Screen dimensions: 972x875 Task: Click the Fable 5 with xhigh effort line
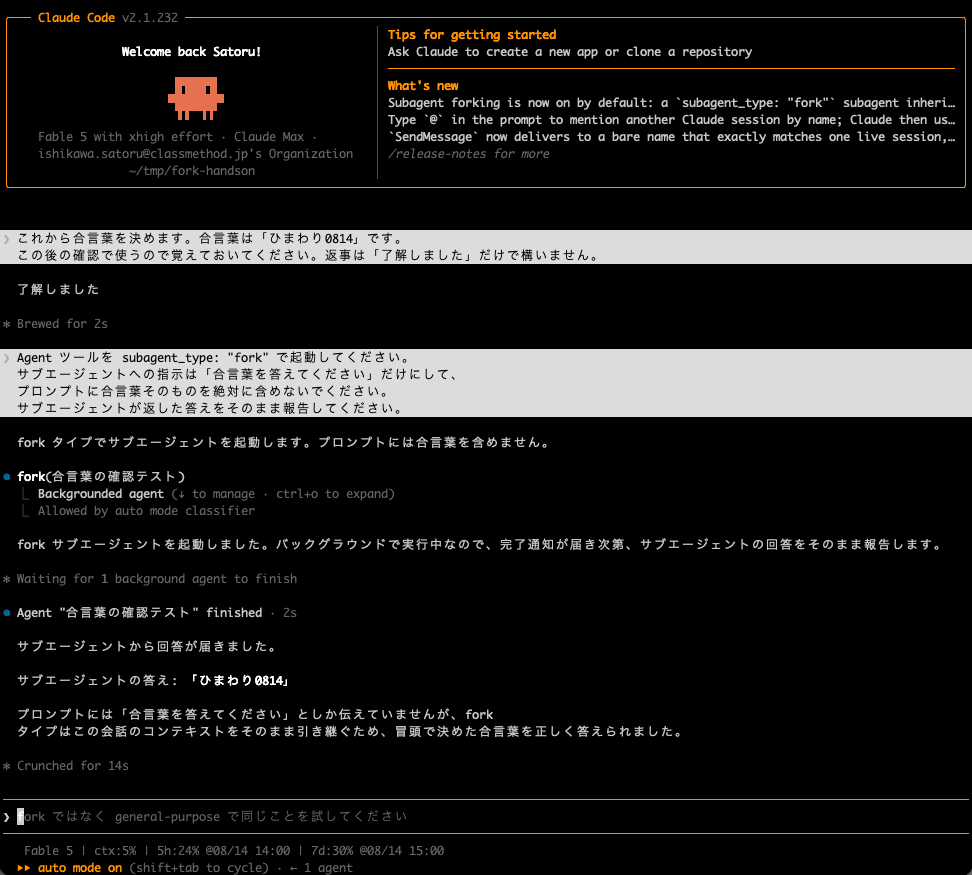pyautogui.click(x=177, y=137)
